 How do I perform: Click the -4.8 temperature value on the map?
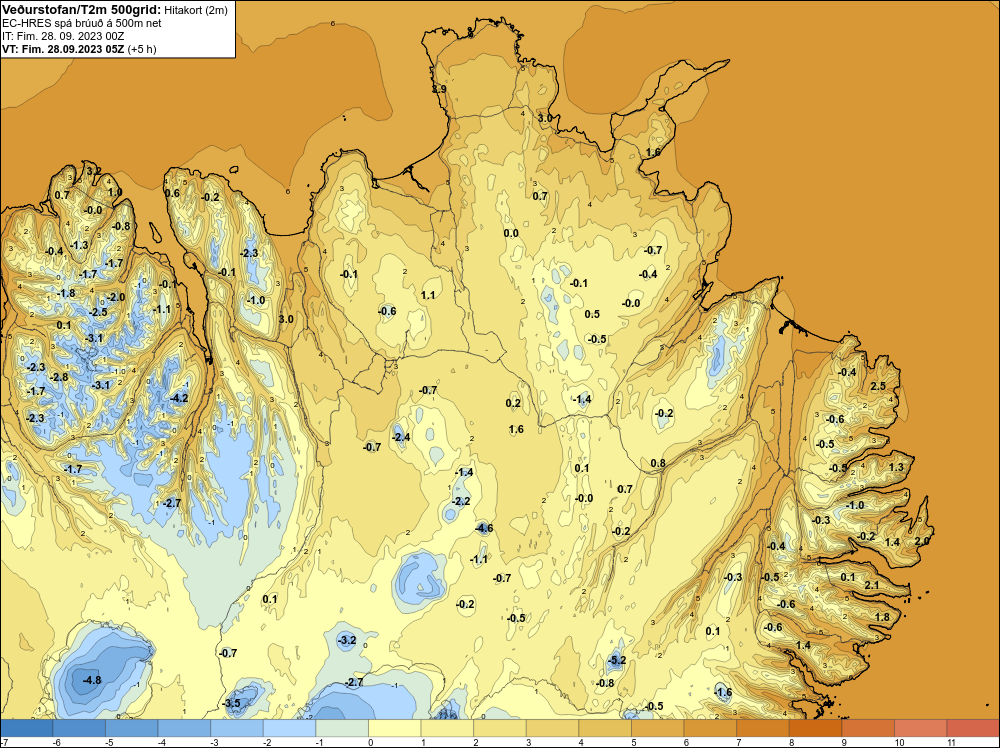pos(92,680)
